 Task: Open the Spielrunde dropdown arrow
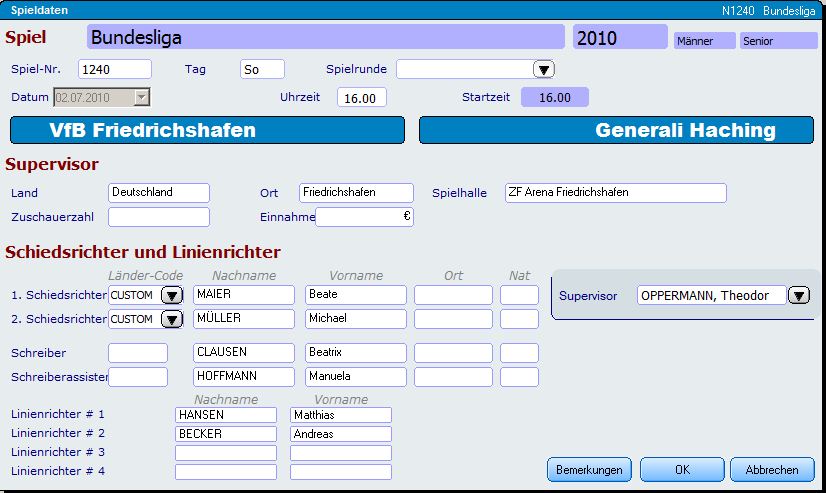[543, 69]
